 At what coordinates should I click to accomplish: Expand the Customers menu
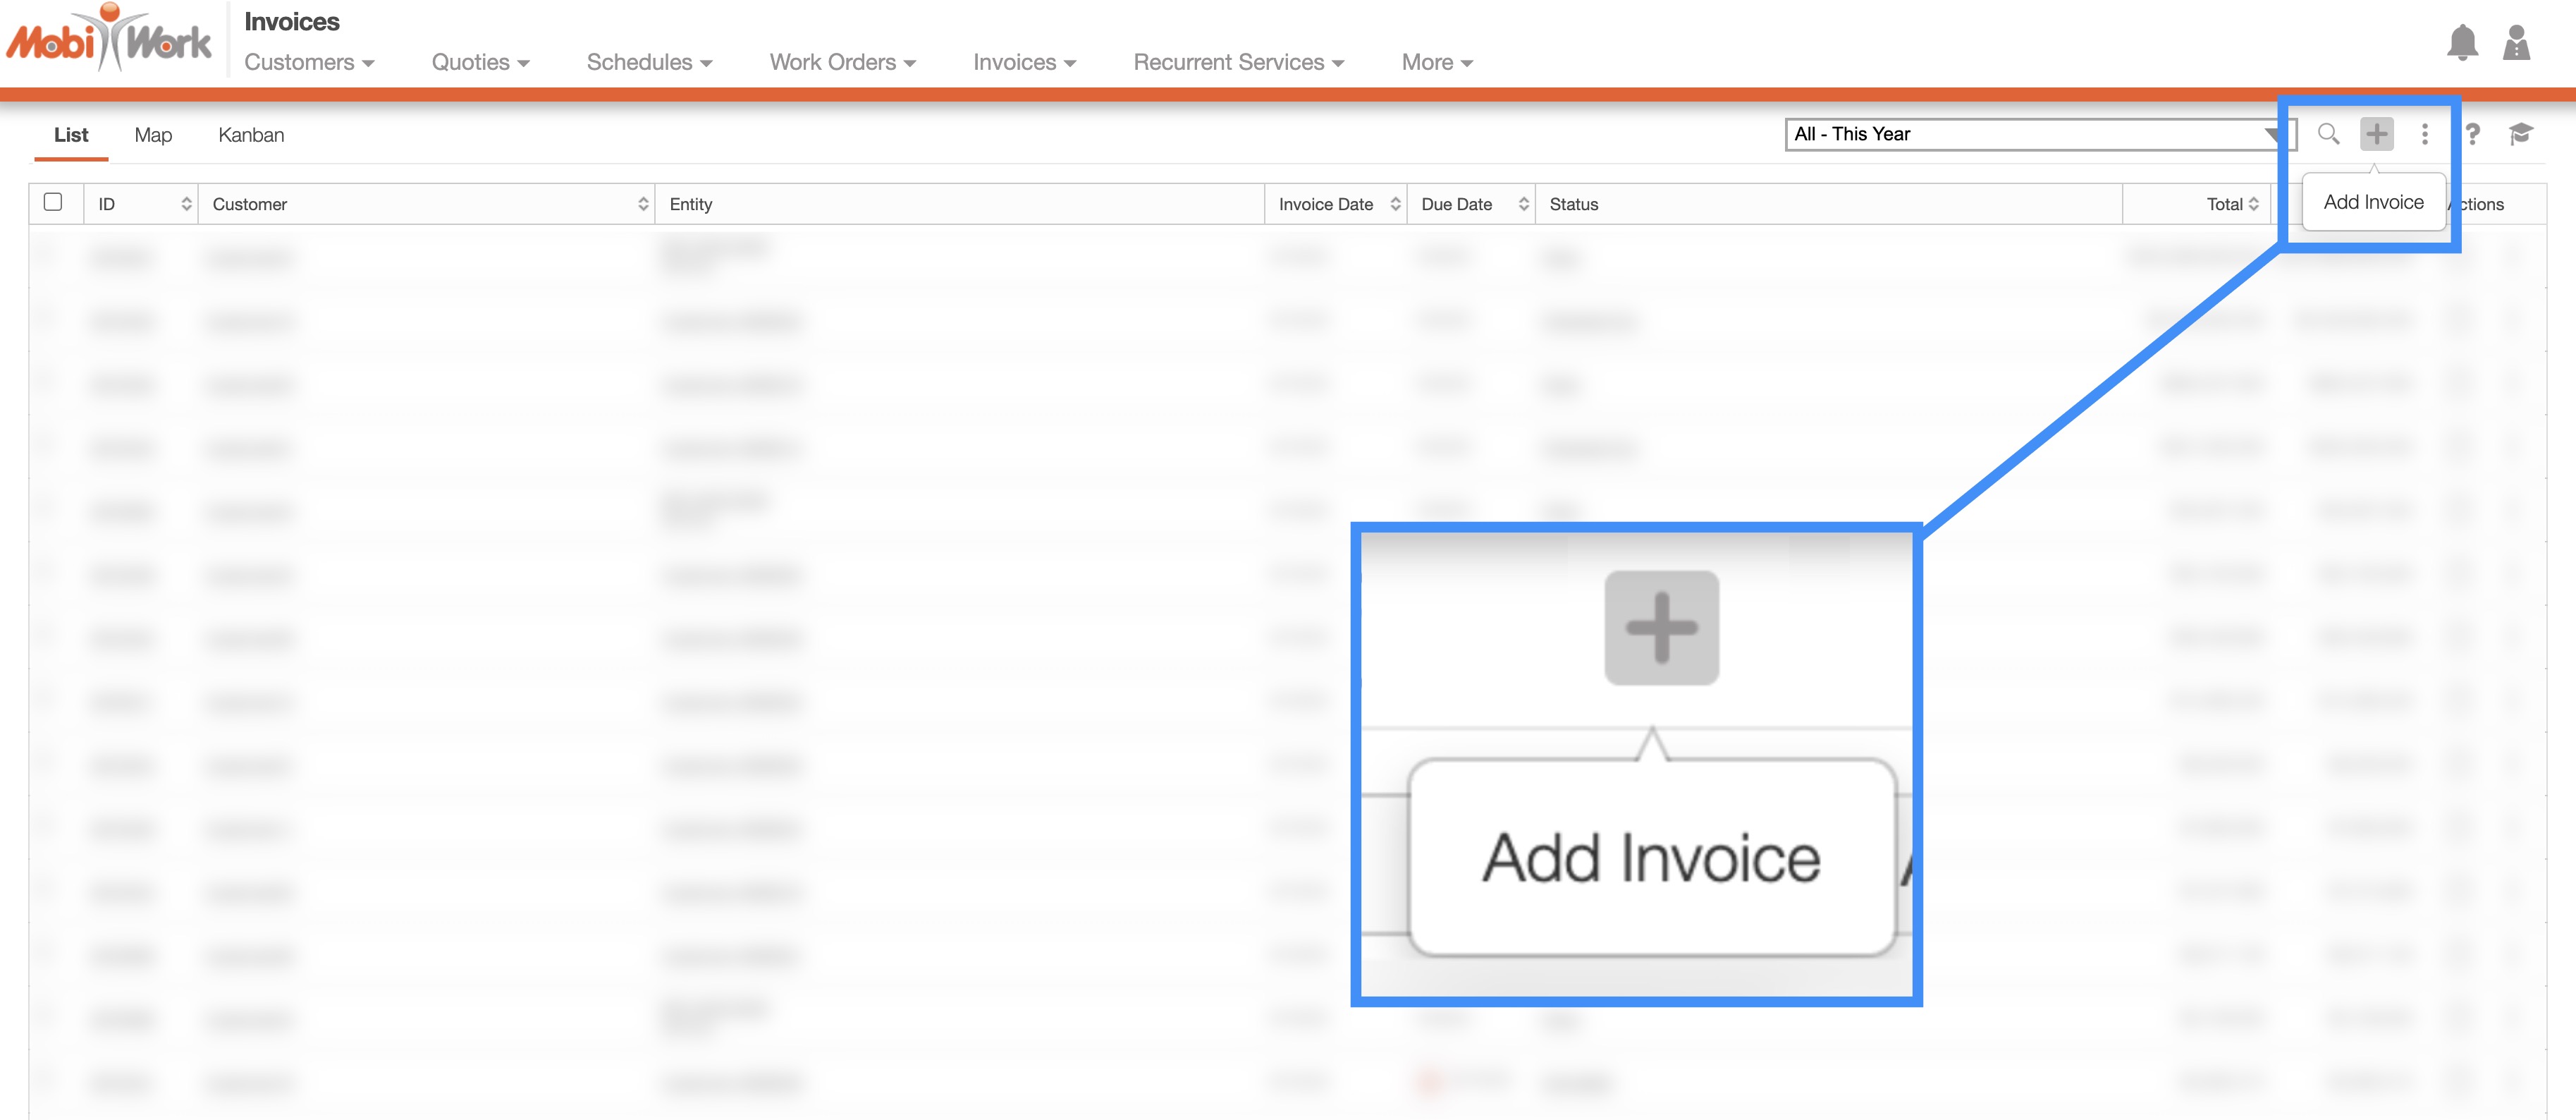[x=309, y=62]
